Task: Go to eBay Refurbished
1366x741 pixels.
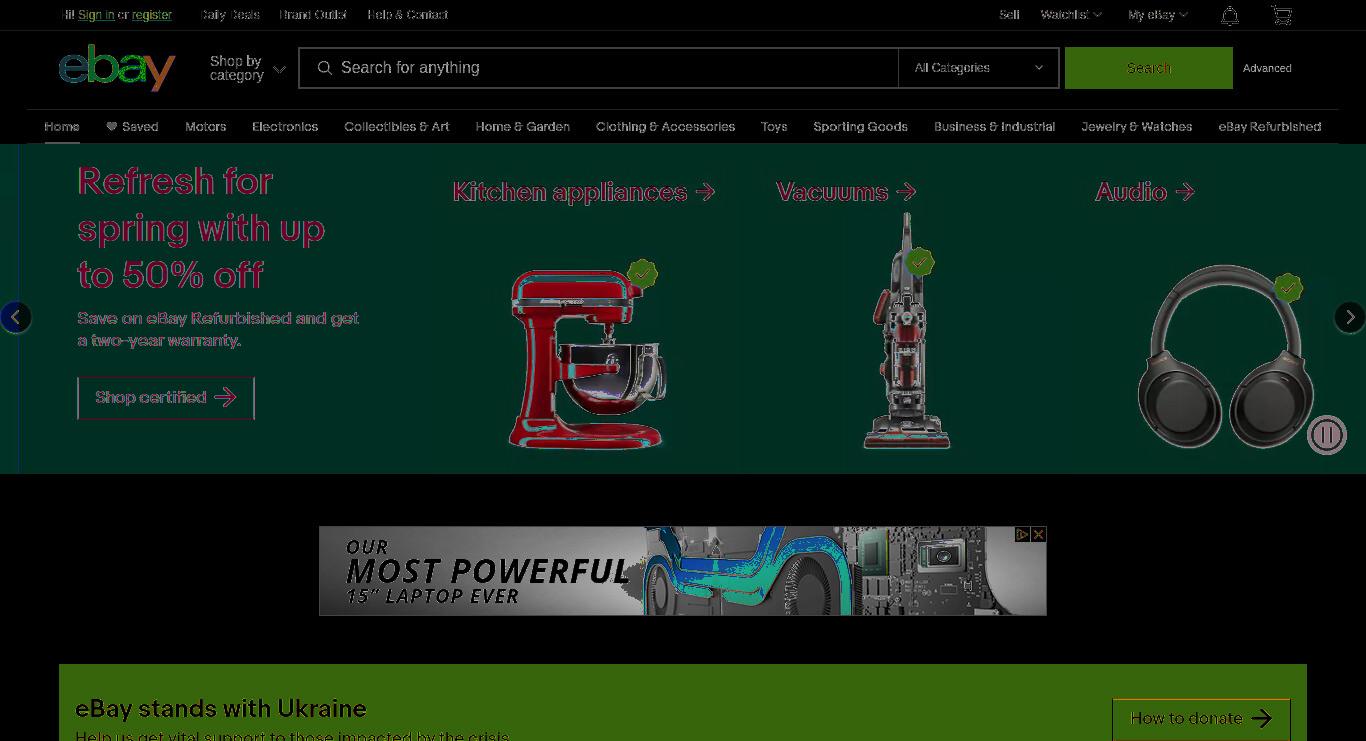Action: tap(1270, 127)
